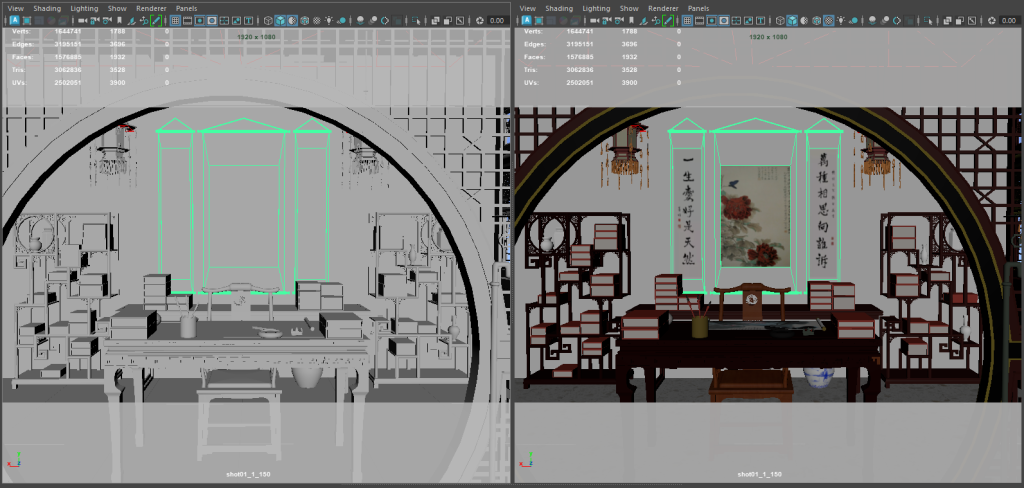Click Isolate Select icon in right panel

[x=928, y=20]
